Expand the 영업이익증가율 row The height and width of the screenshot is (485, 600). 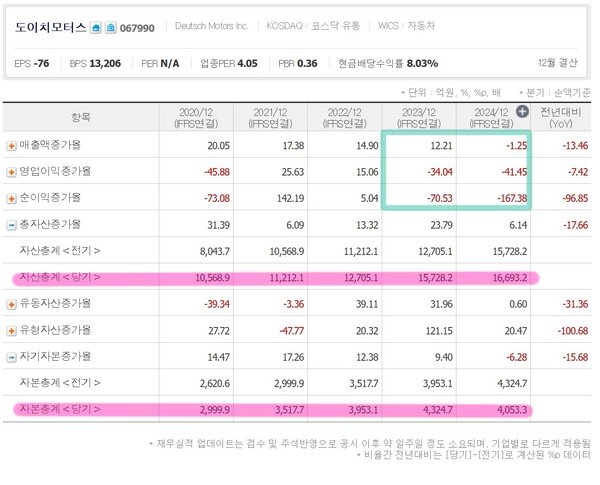11,172
